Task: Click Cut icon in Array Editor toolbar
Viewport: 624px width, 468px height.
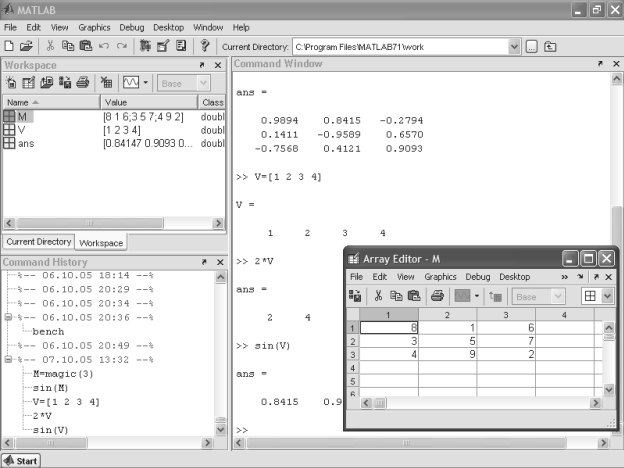Action: click(x=378, y=296)
